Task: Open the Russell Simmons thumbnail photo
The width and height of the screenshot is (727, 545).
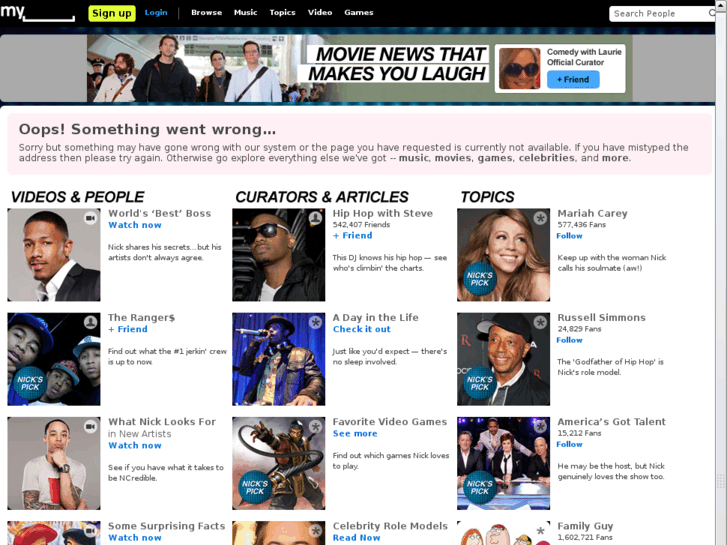Action: (x=504, y=359)
